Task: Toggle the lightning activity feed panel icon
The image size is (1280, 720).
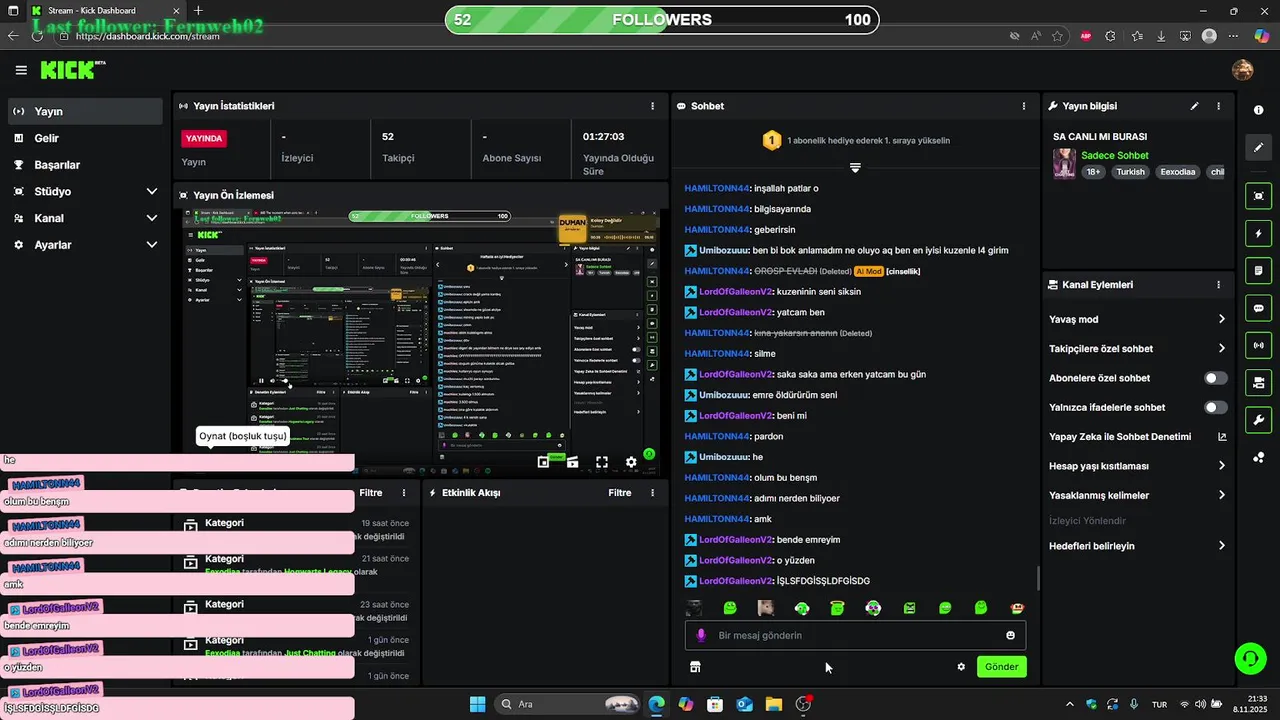Action: (x=1258, y=233)
